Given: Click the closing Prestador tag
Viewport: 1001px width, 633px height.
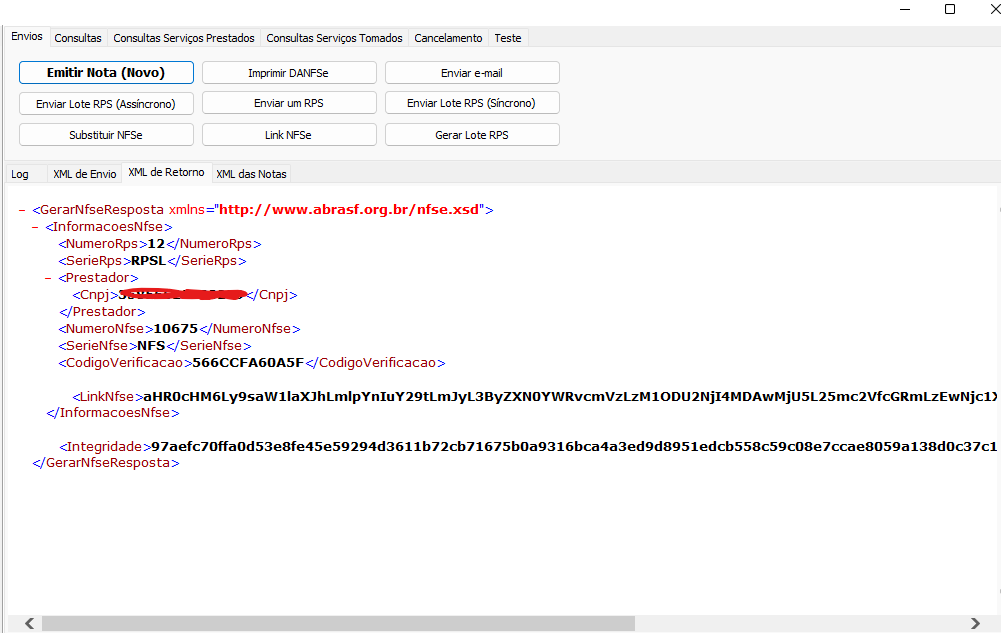Looking at the screenshot, I should pyautogui.click(x=102, y=312).
